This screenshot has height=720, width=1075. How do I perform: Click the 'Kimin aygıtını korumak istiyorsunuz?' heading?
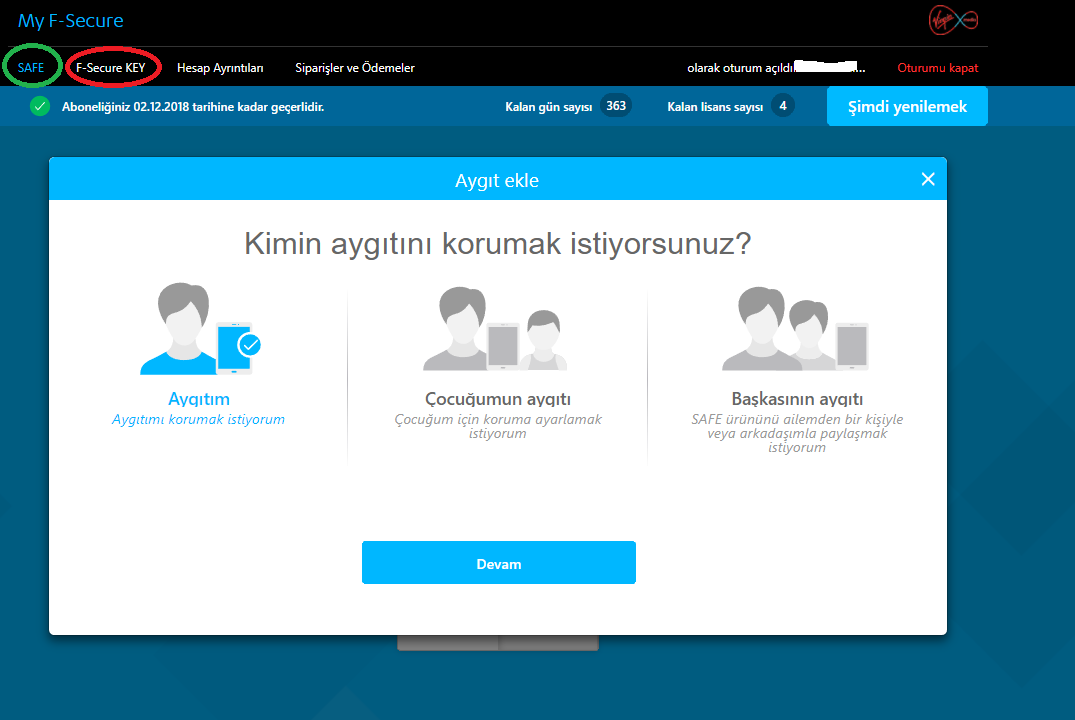pyautogui.click(x=498, y=243)
